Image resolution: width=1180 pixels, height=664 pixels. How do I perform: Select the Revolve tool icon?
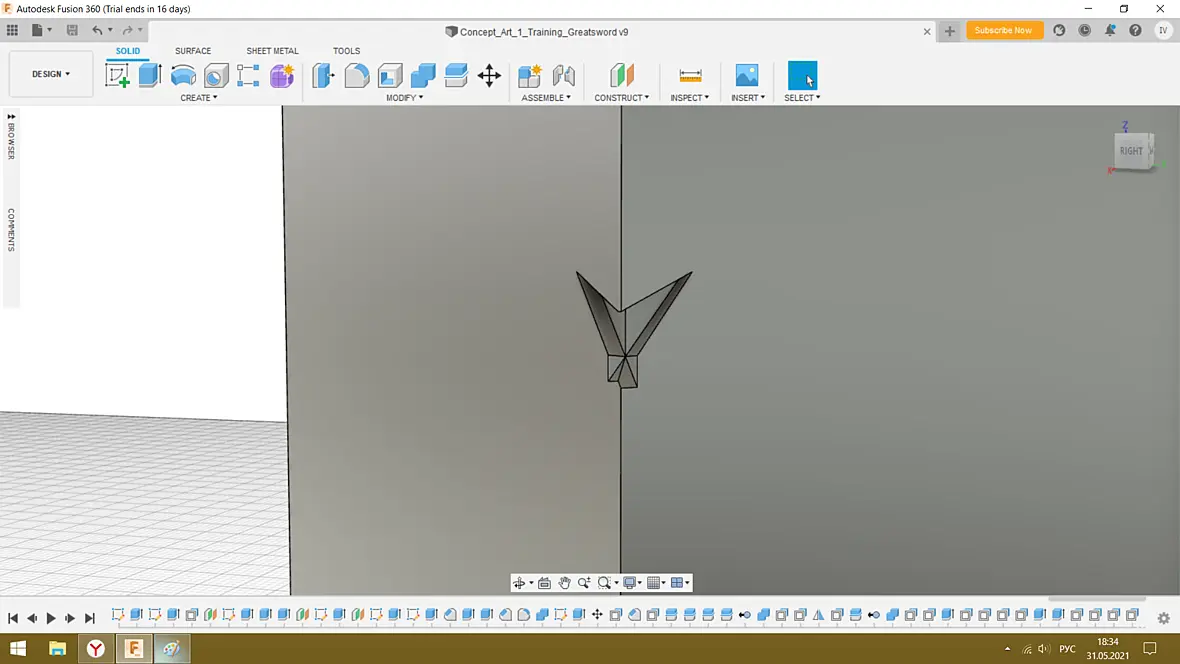point(183,75)
